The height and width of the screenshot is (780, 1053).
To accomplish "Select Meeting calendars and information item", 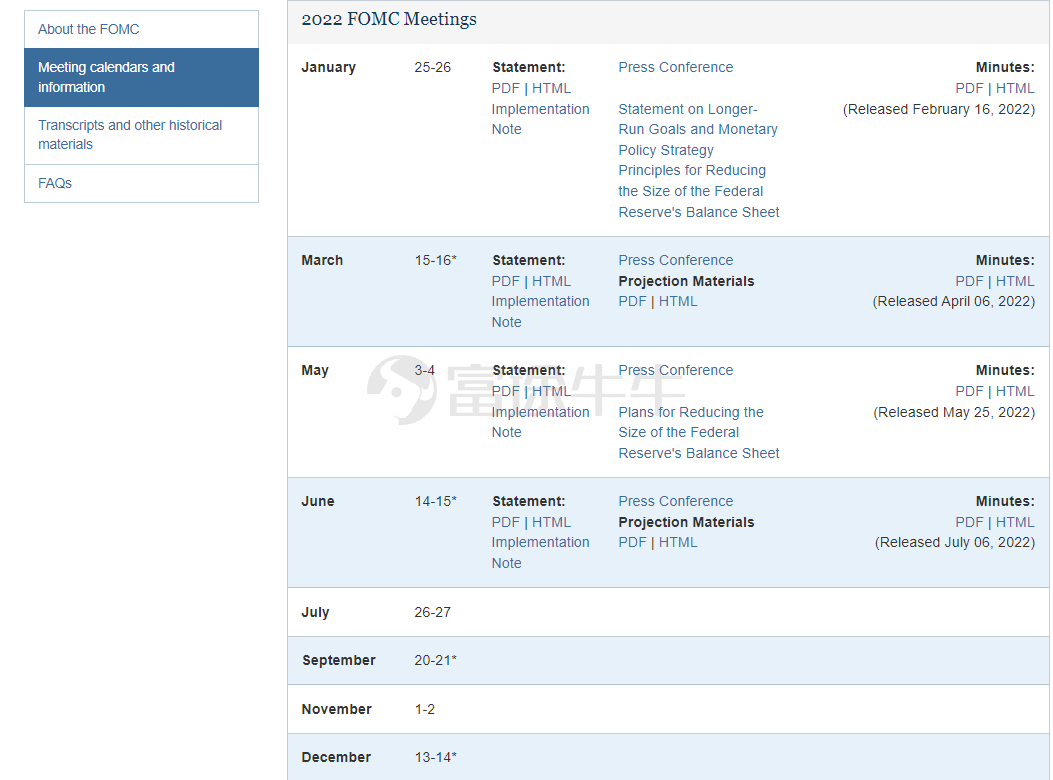I will point(141,77).
